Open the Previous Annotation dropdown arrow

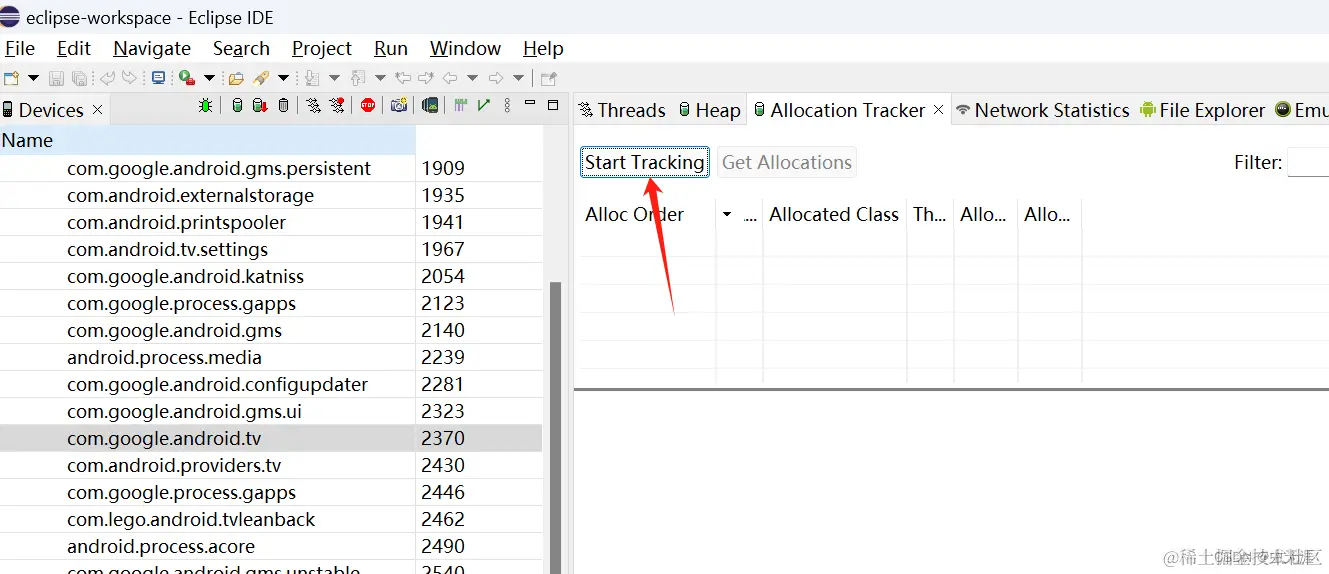pyautogui.click(x=380, y=78)
